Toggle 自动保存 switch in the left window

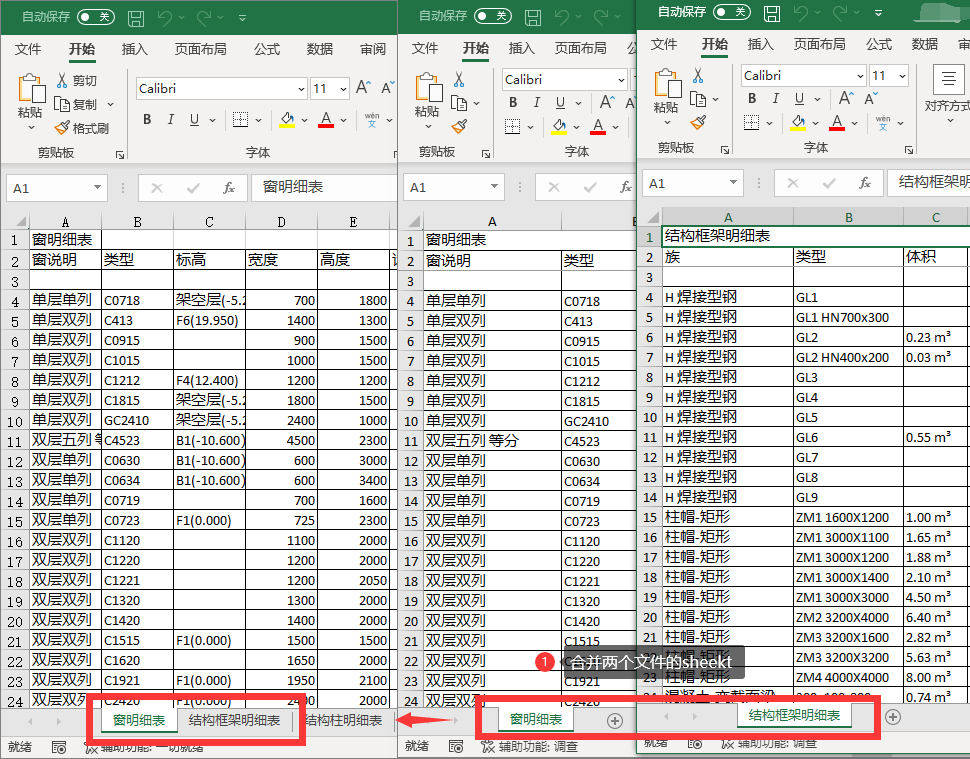[x=96, y=17]
